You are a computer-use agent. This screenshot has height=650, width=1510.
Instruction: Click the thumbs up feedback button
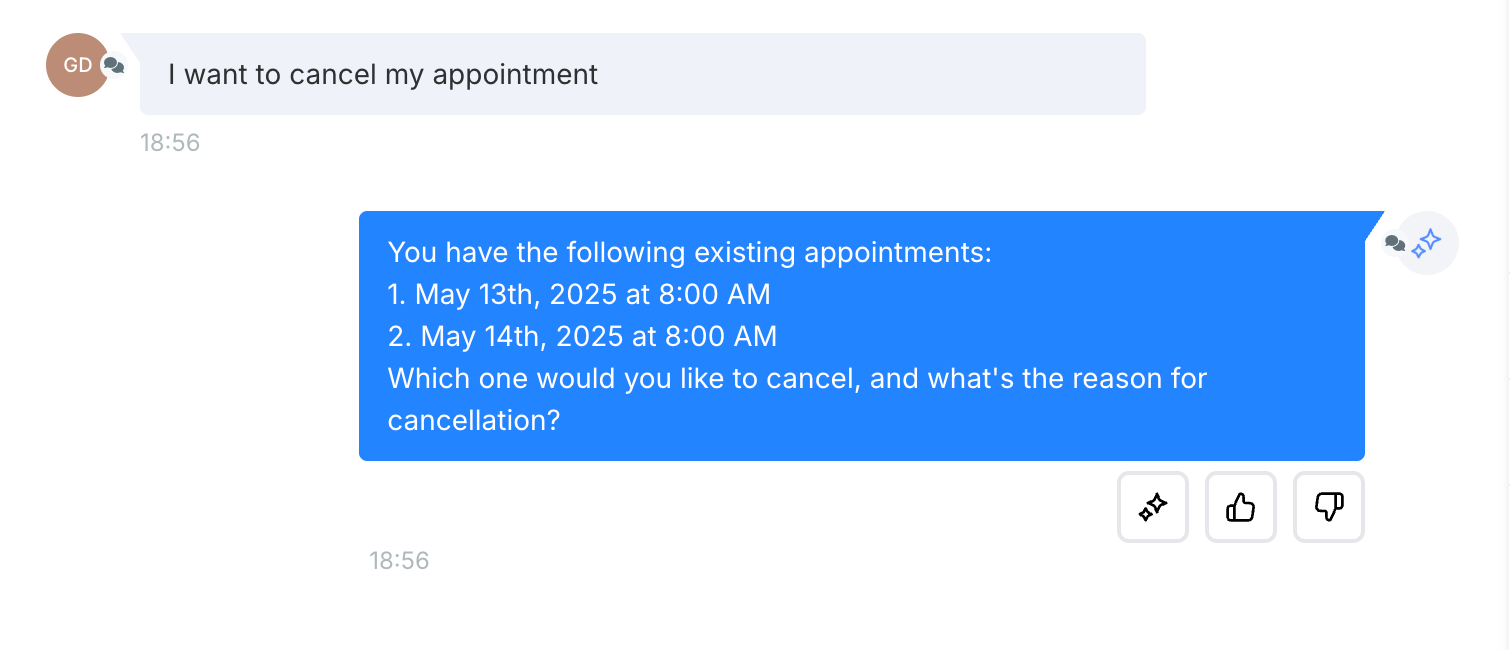pos(1240,507)
